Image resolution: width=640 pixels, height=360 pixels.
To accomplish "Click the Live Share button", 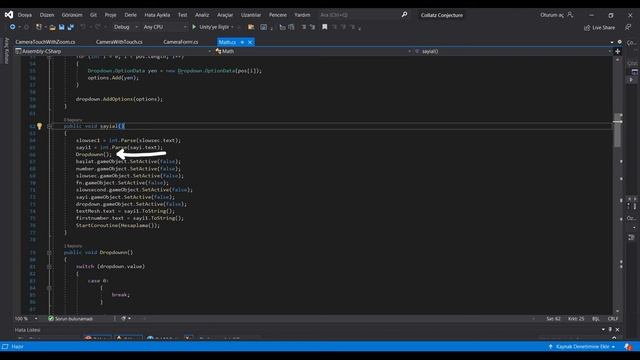I will click(x=599, y=27).
